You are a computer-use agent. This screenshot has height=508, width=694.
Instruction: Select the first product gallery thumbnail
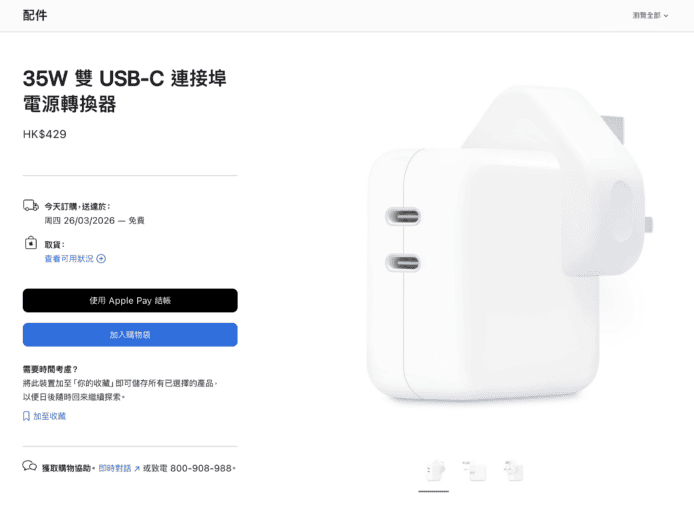[x=434, y=470]
